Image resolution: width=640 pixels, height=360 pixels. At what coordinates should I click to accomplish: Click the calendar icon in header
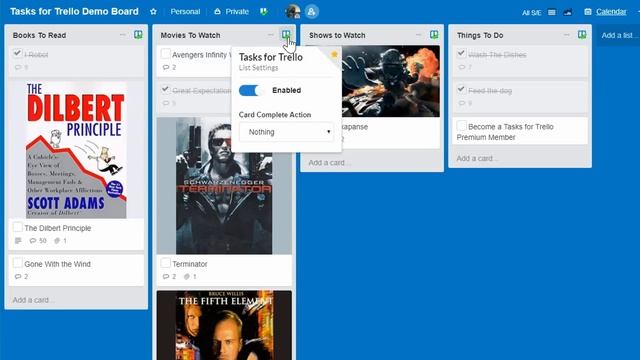click(588, 12)
